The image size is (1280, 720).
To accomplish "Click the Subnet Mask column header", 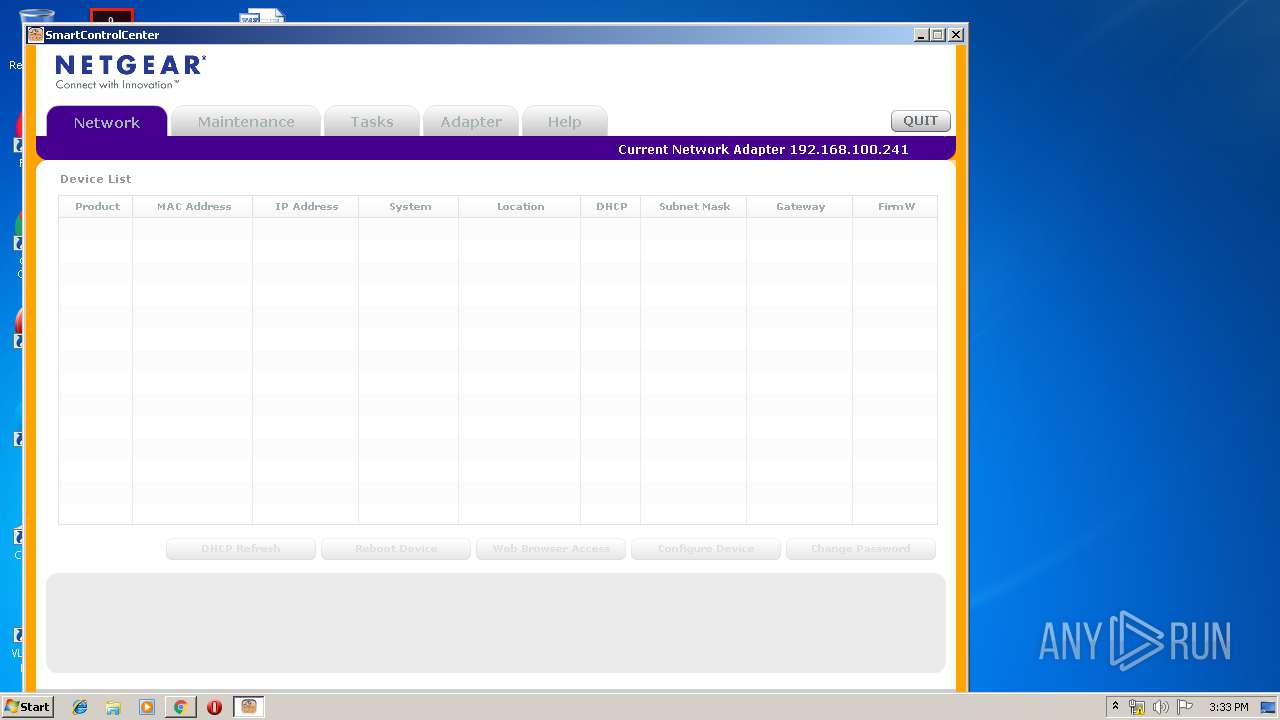I will click(x=694, y=207).
